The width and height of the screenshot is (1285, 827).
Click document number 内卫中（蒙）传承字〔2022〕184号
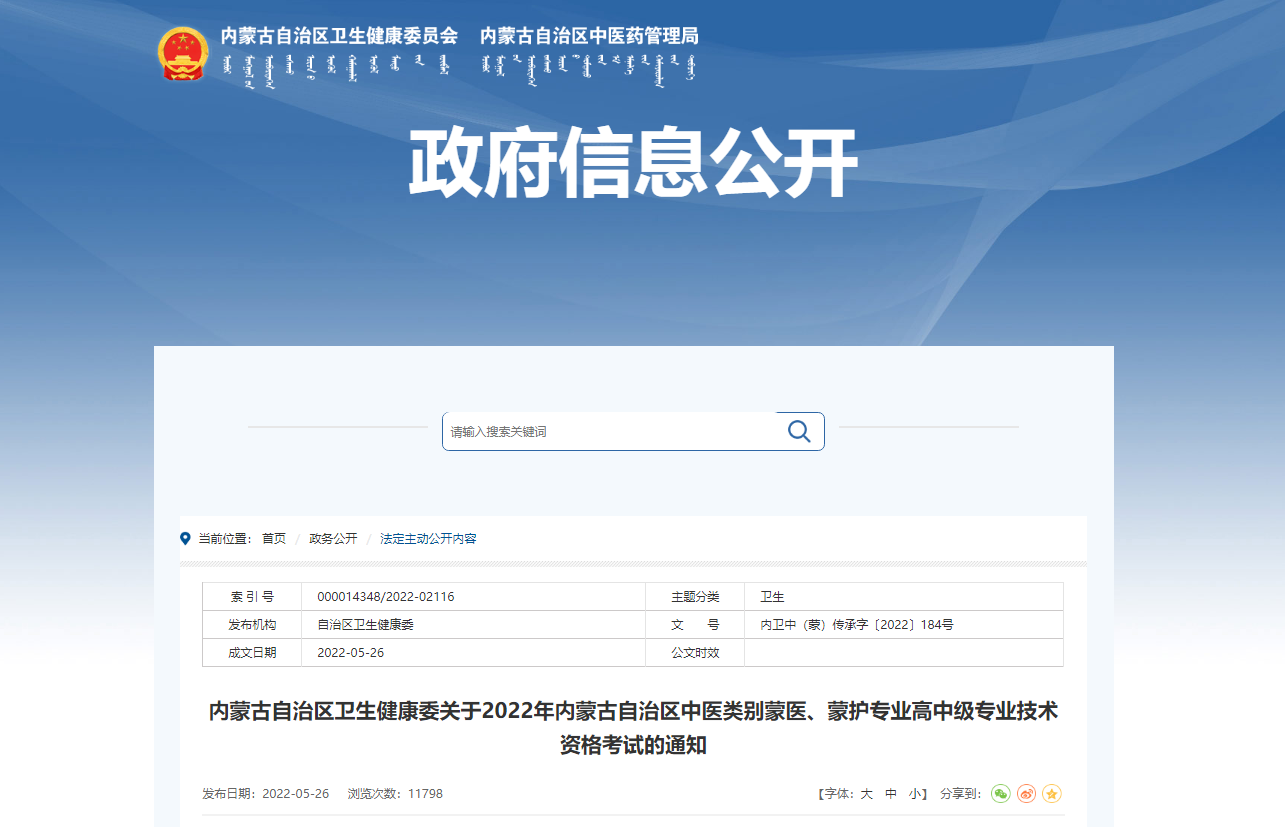(x=857, y=624)
